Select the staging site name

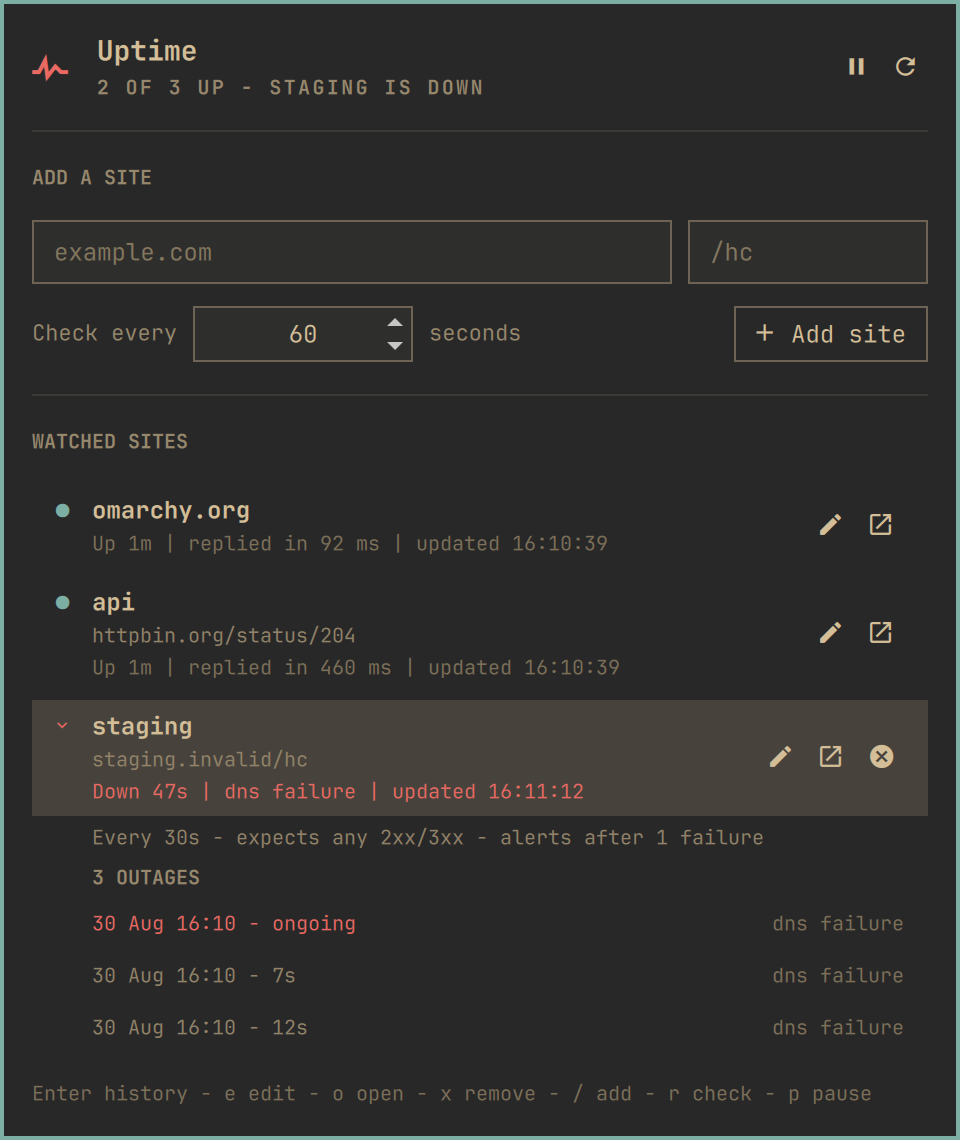tap(143, 726)
